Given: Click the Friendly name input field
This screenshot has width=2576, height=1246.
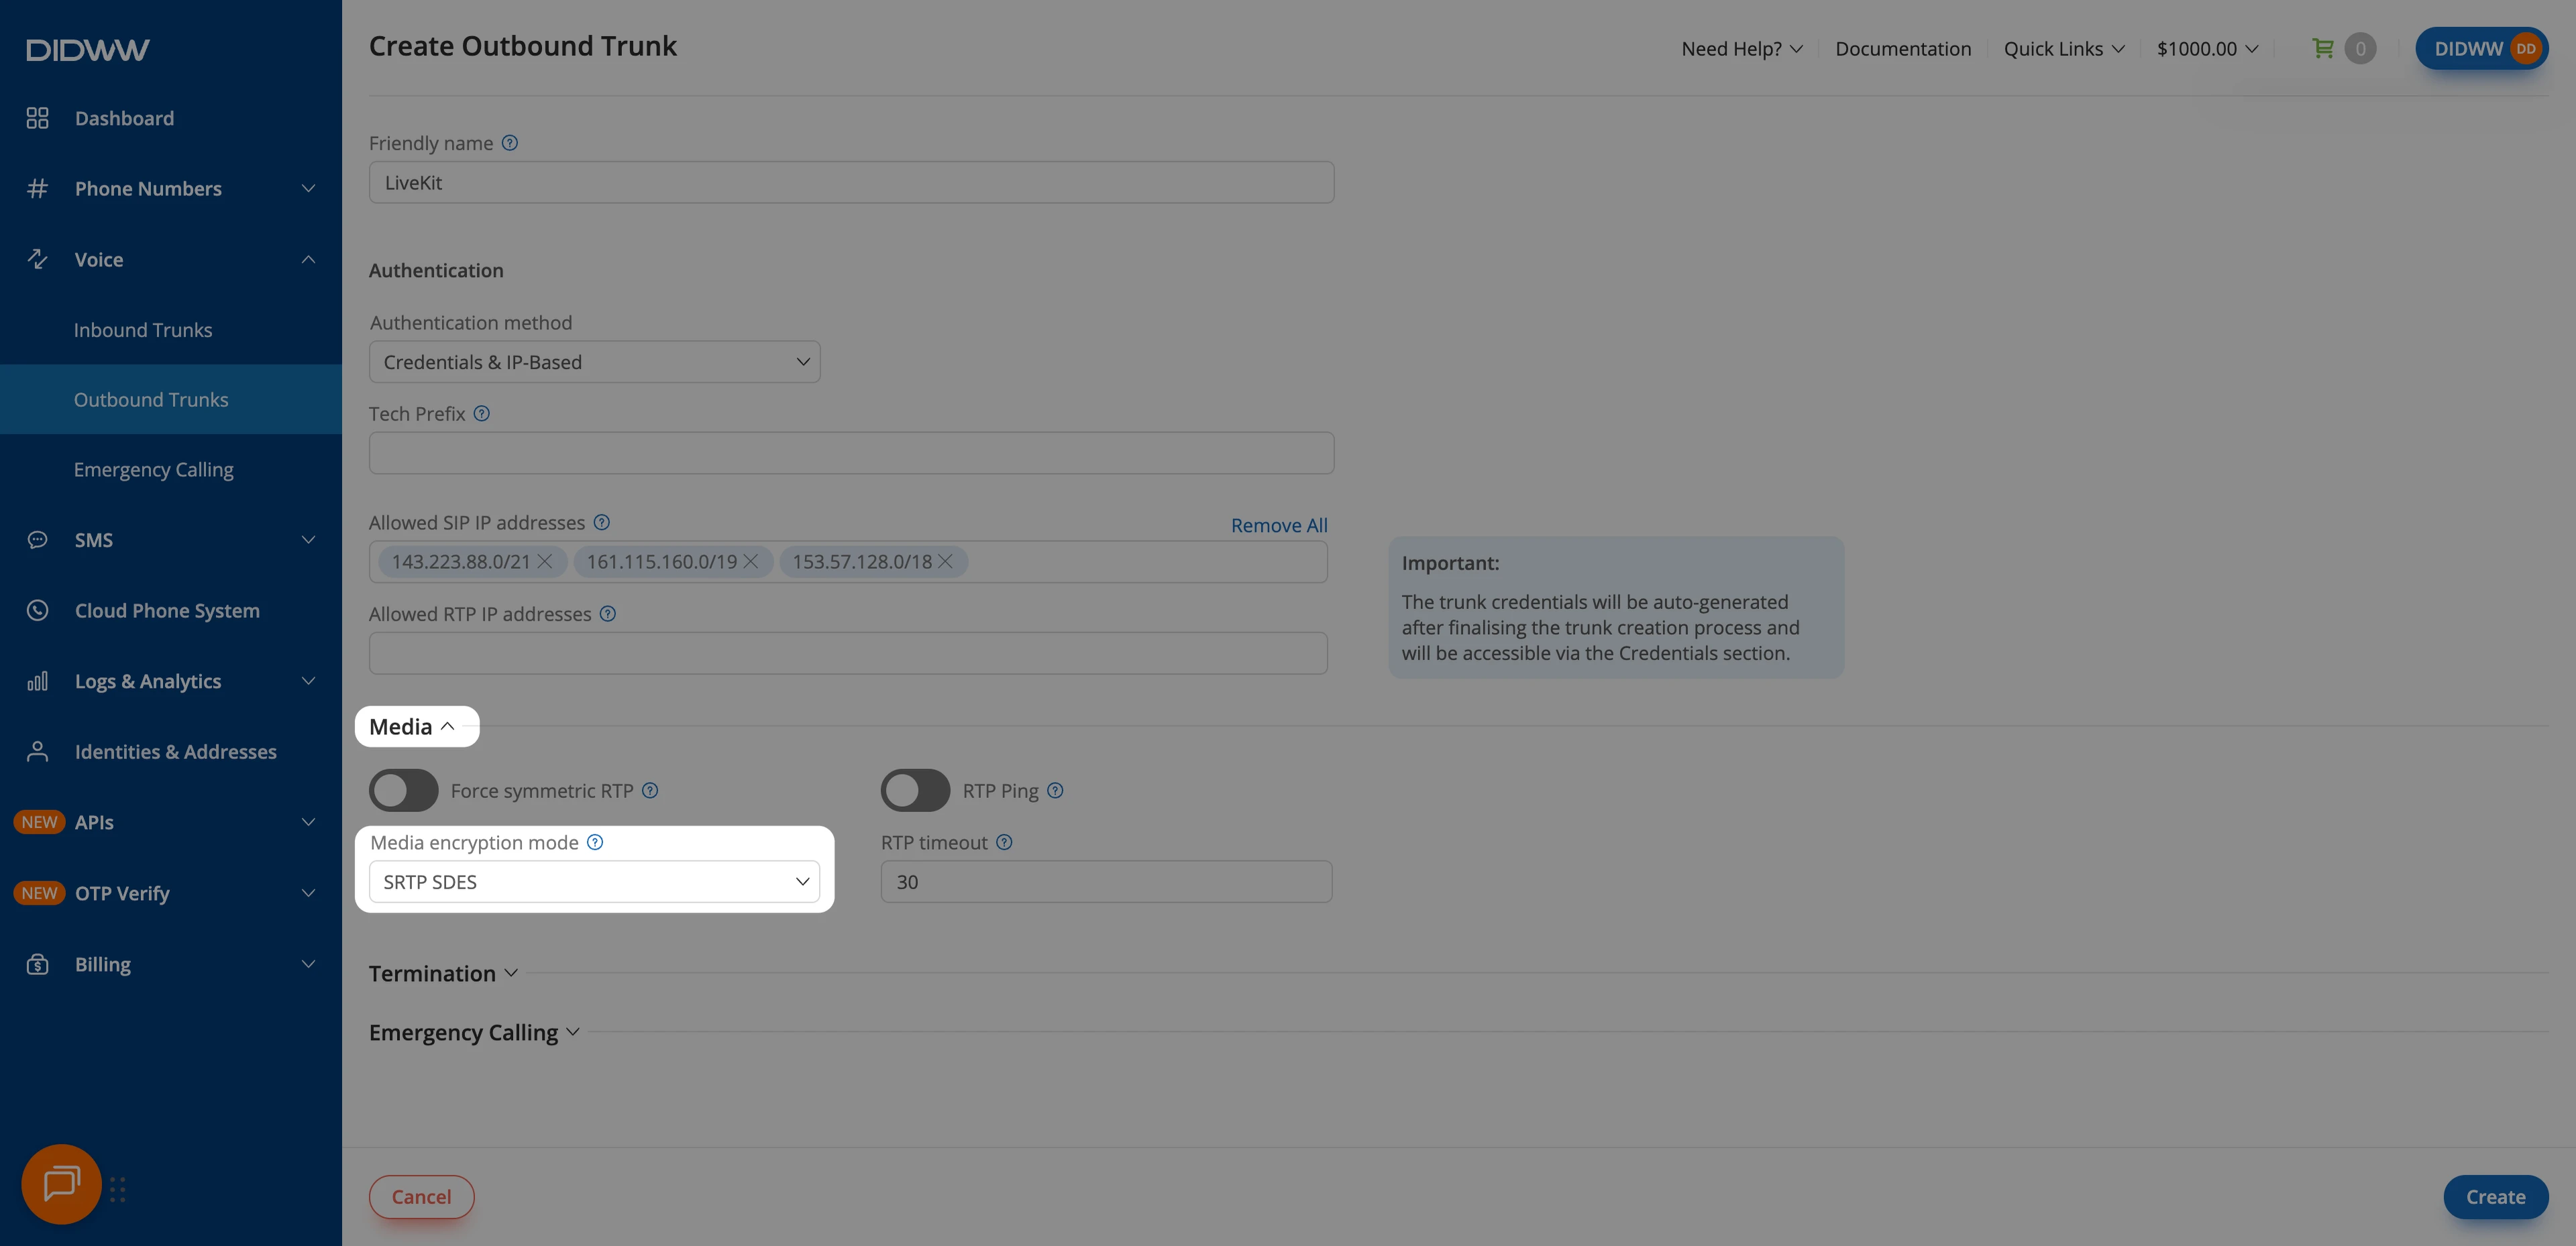Looking at the screenshot, I should click(851, 182).
